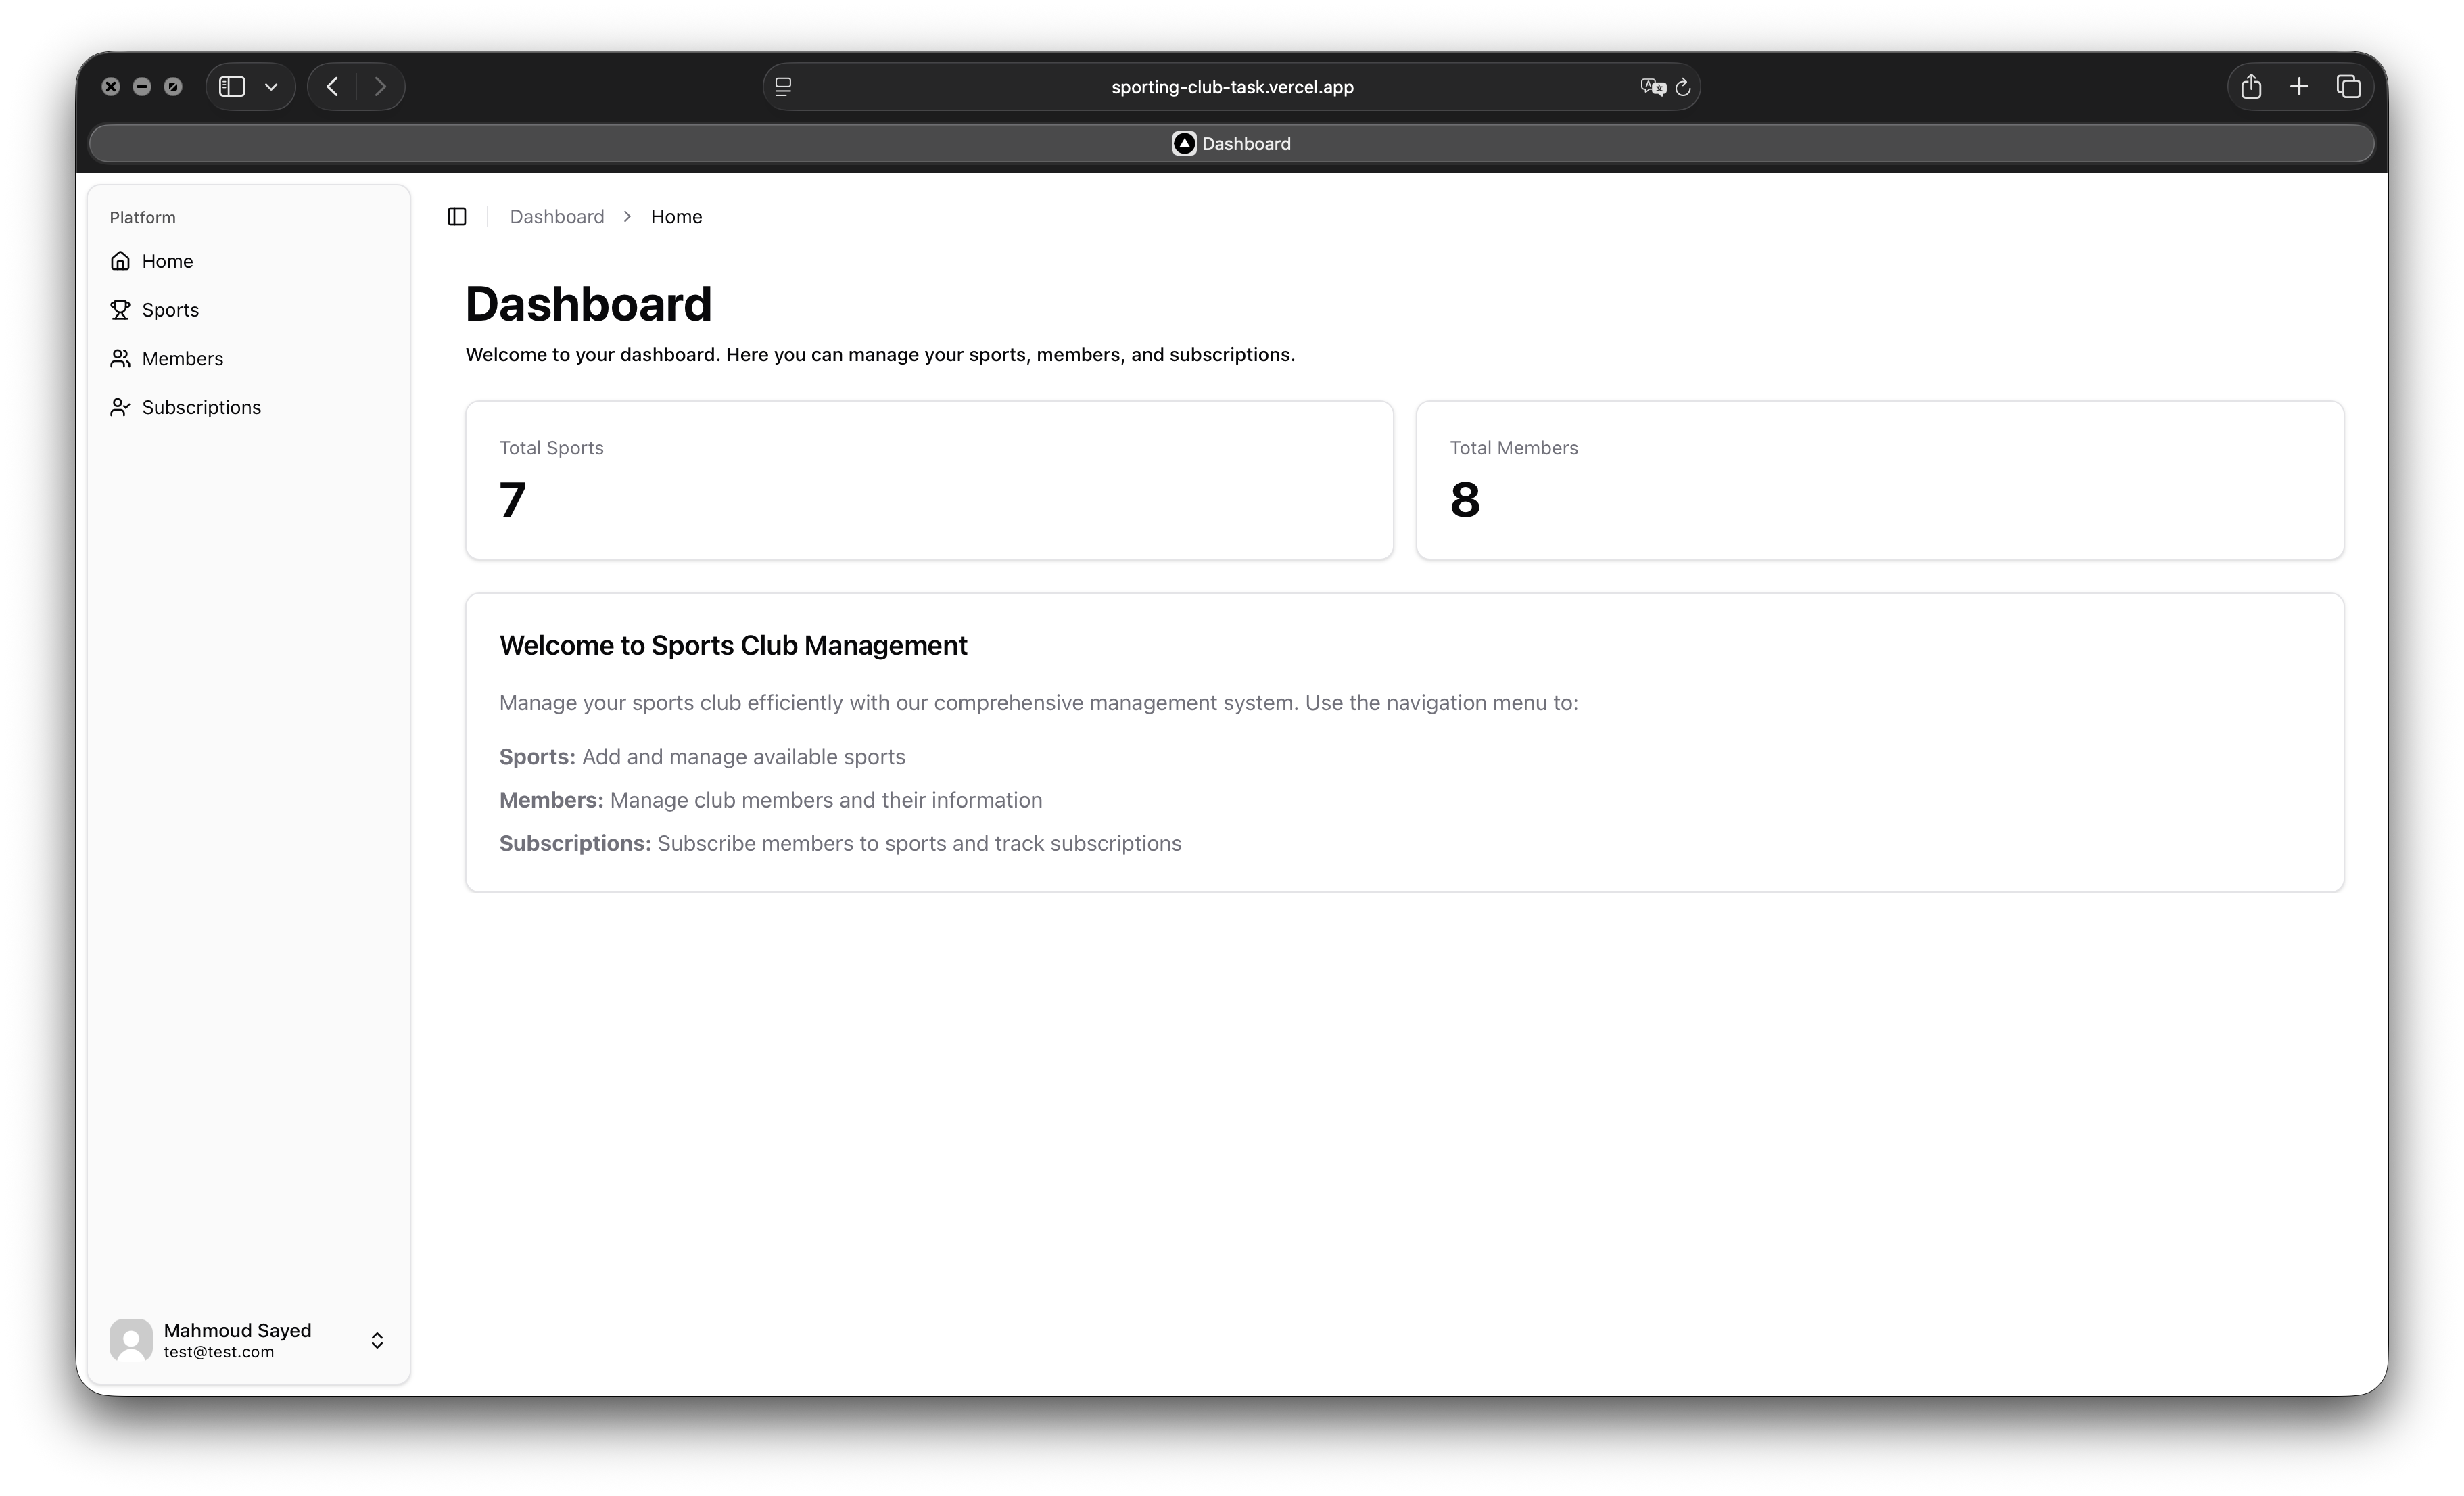Screen dimensions: 2464x1496
Task: Click the page settings icon left of the URL
Action: click(783, 87)
